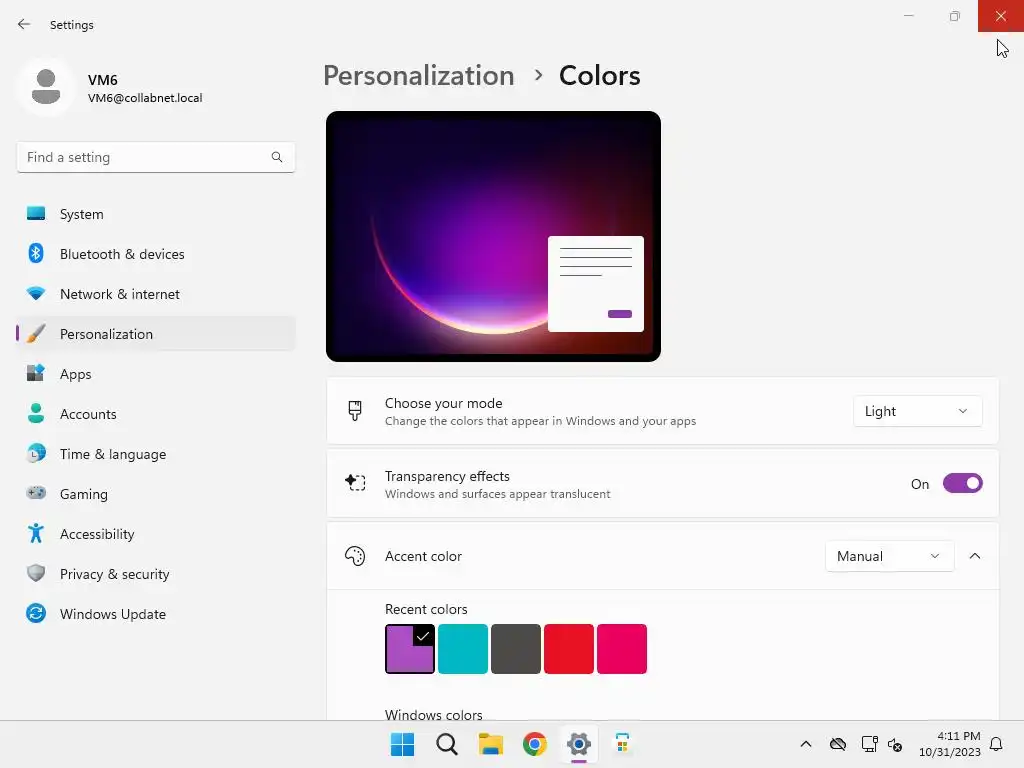The height and width of the screenshot is (768, 1024).
Task: Click the Apps icon in sidebar
Action: click(36, 374)
